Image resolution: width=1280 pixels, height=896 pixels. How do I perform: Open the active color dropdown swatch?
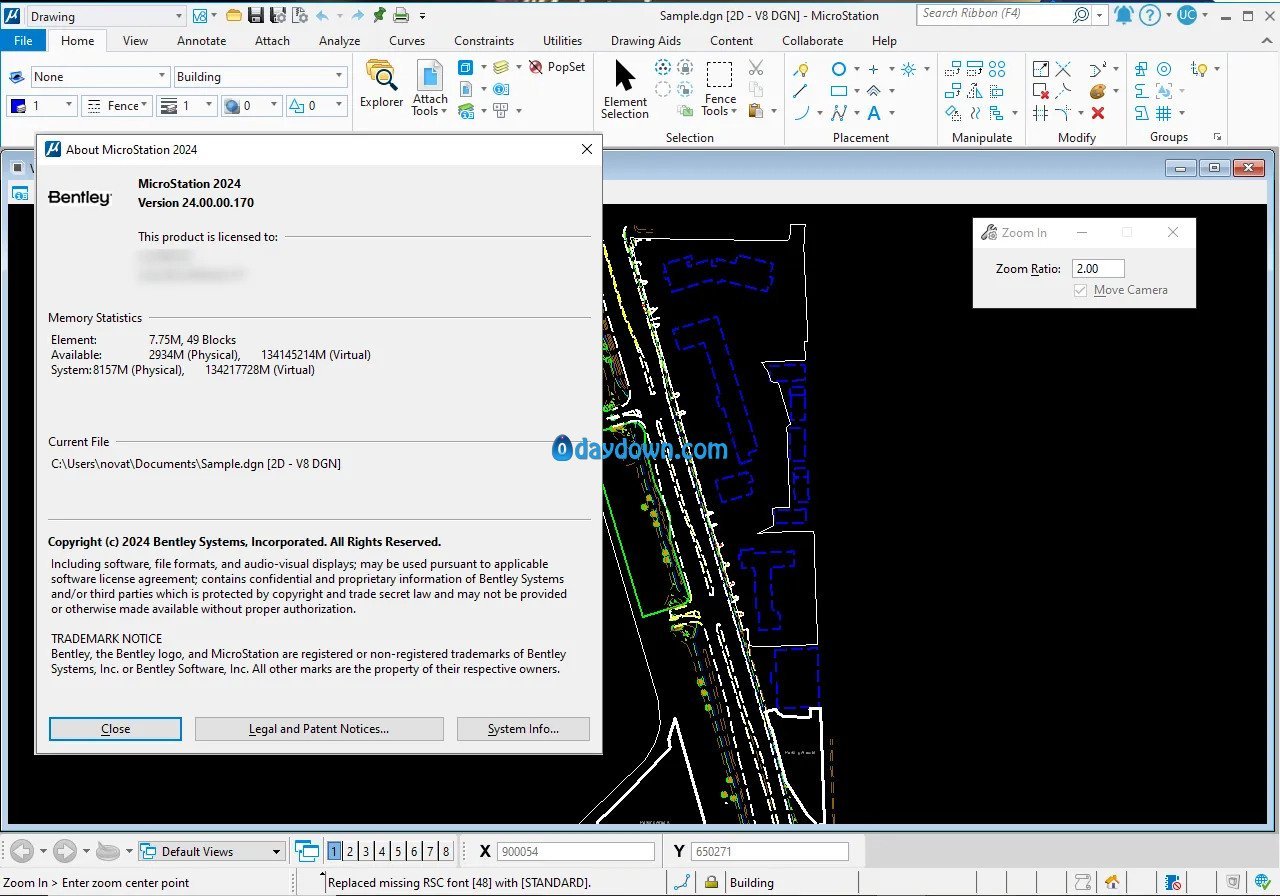pos(41,105)
